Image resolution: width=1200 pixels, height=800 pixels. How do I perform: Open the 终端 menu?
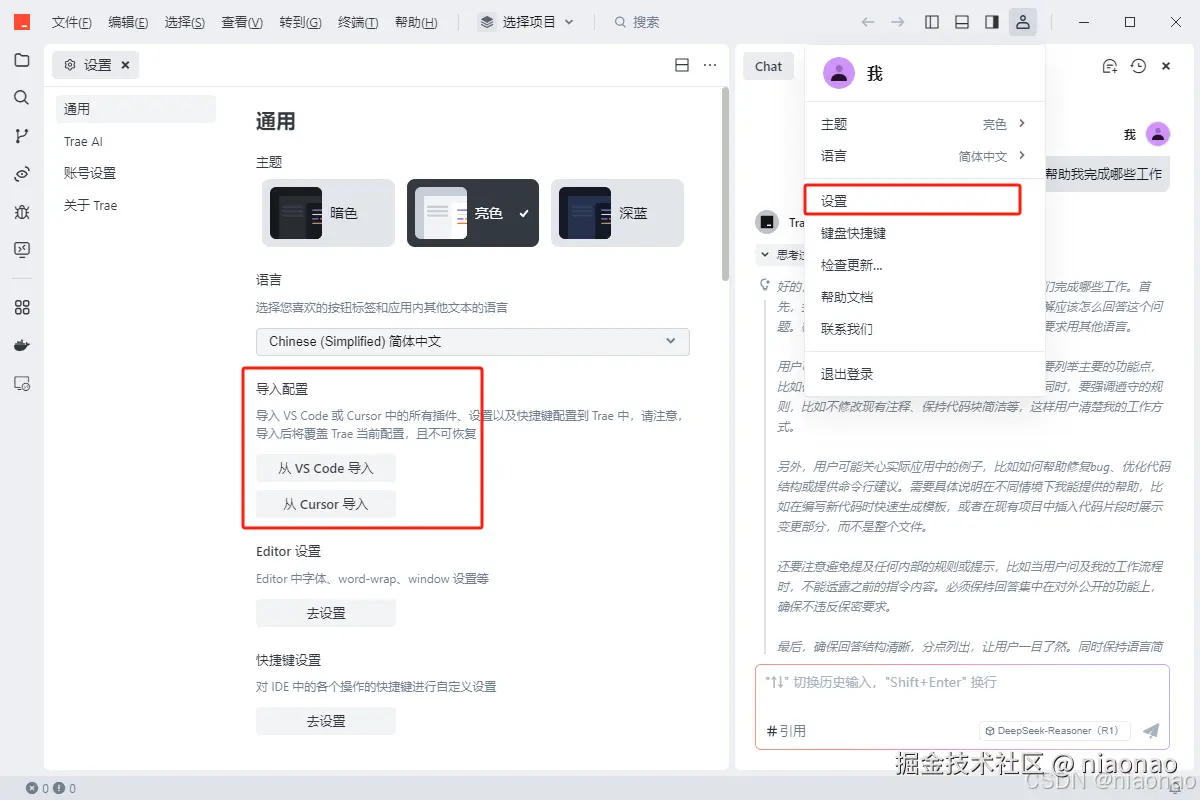pos(357,22)
